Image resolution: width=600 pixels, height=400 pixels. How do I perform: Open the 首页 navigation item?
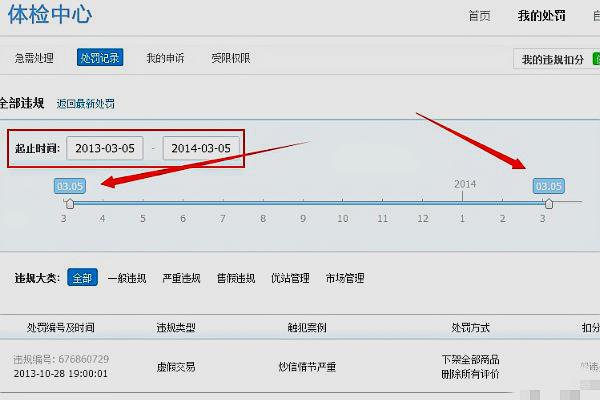click(479, 17)
